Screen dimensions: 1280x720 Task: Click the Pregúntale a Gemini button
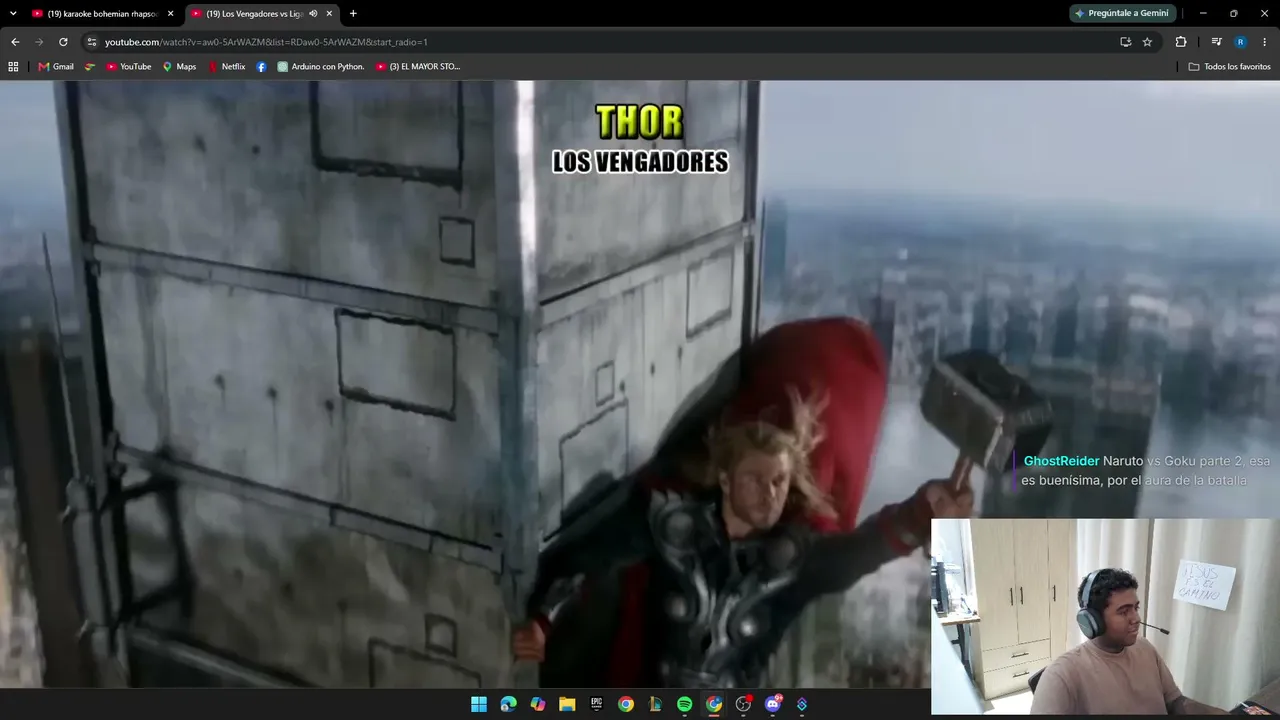1122,13
